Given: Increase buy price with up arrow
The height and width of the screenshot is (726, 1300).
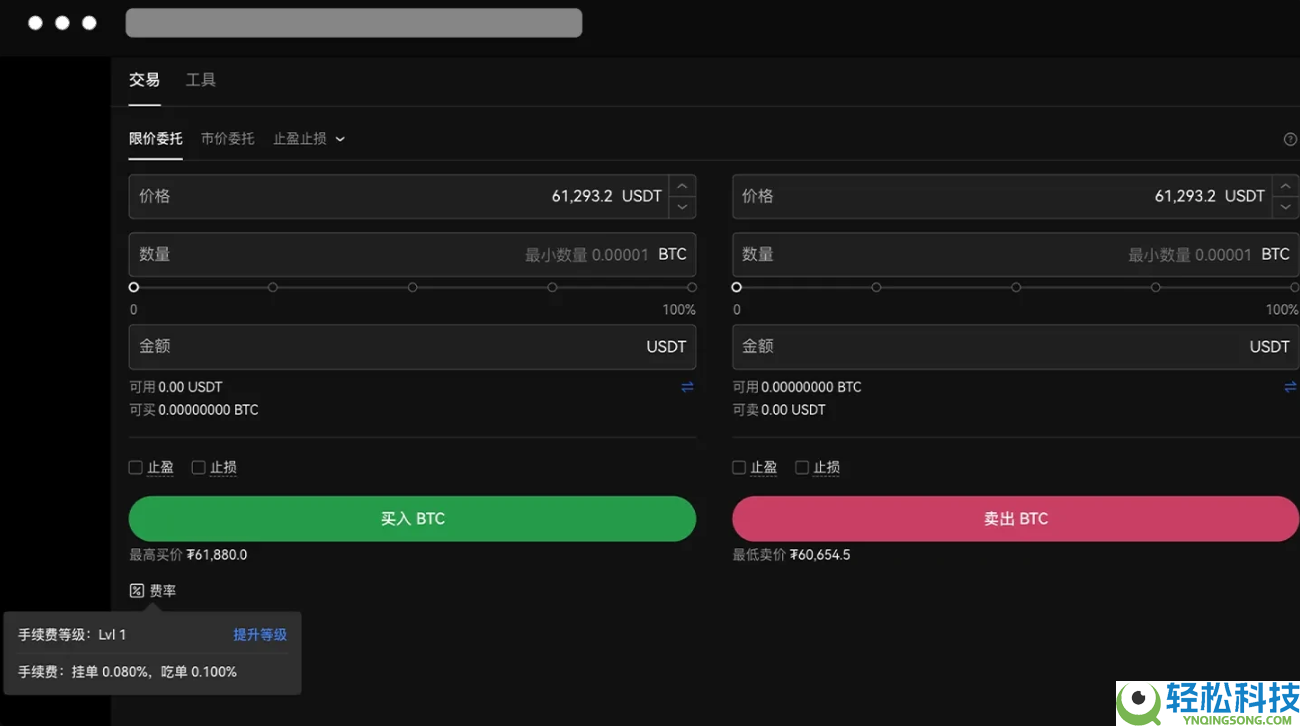Looking at the screenshot, I should point(682,186).
